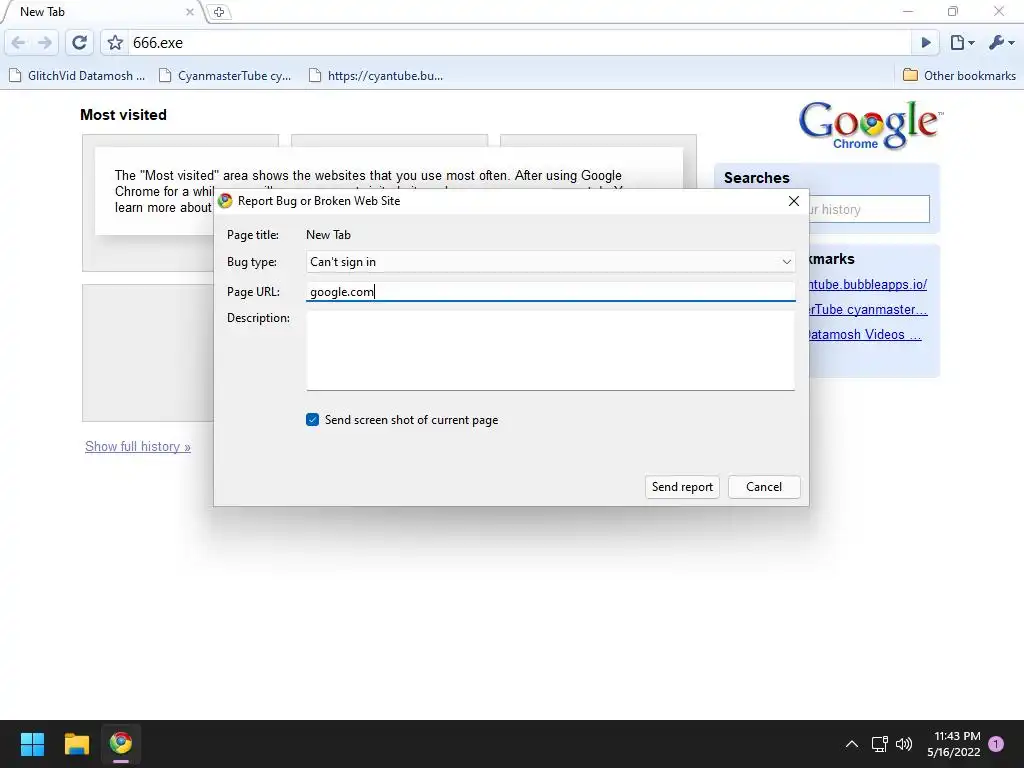Image resolution: width=1024 pixels, height=768 pixels.
Task: Cancel the bug report dialog
Action: 764,487
